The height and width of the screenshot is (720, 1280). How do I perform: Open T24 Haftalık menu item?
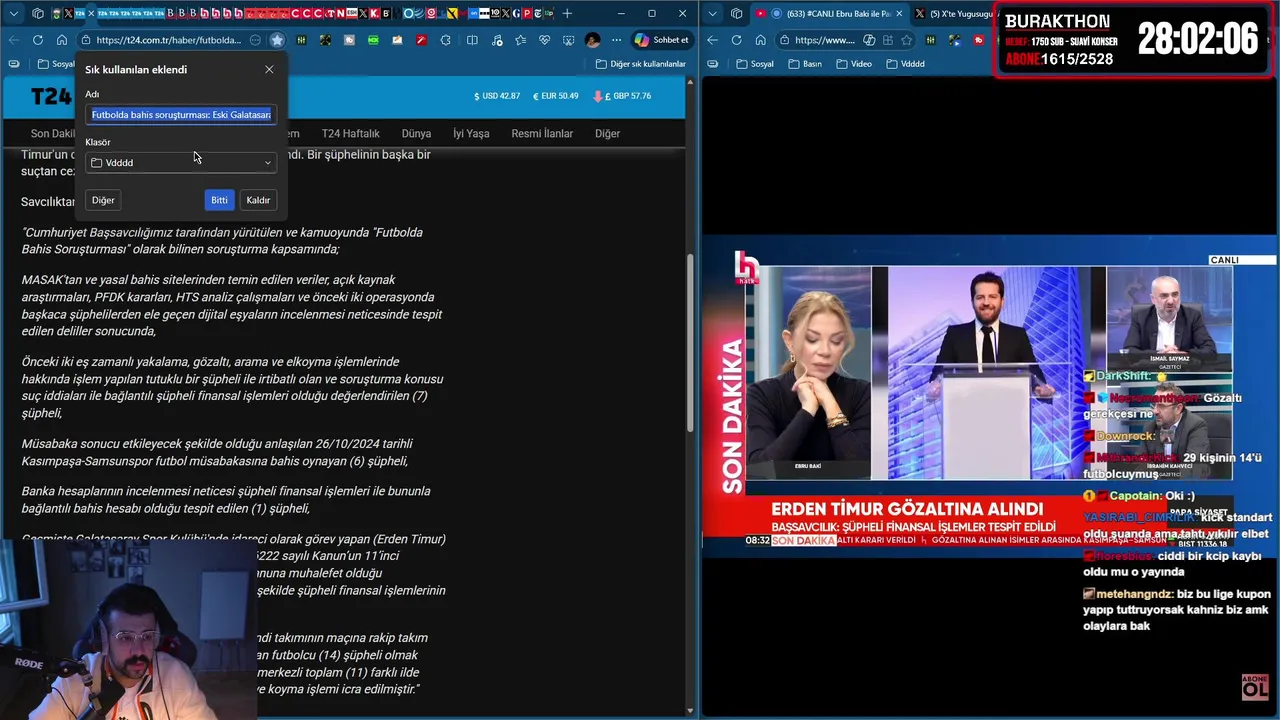pos(350,133)
